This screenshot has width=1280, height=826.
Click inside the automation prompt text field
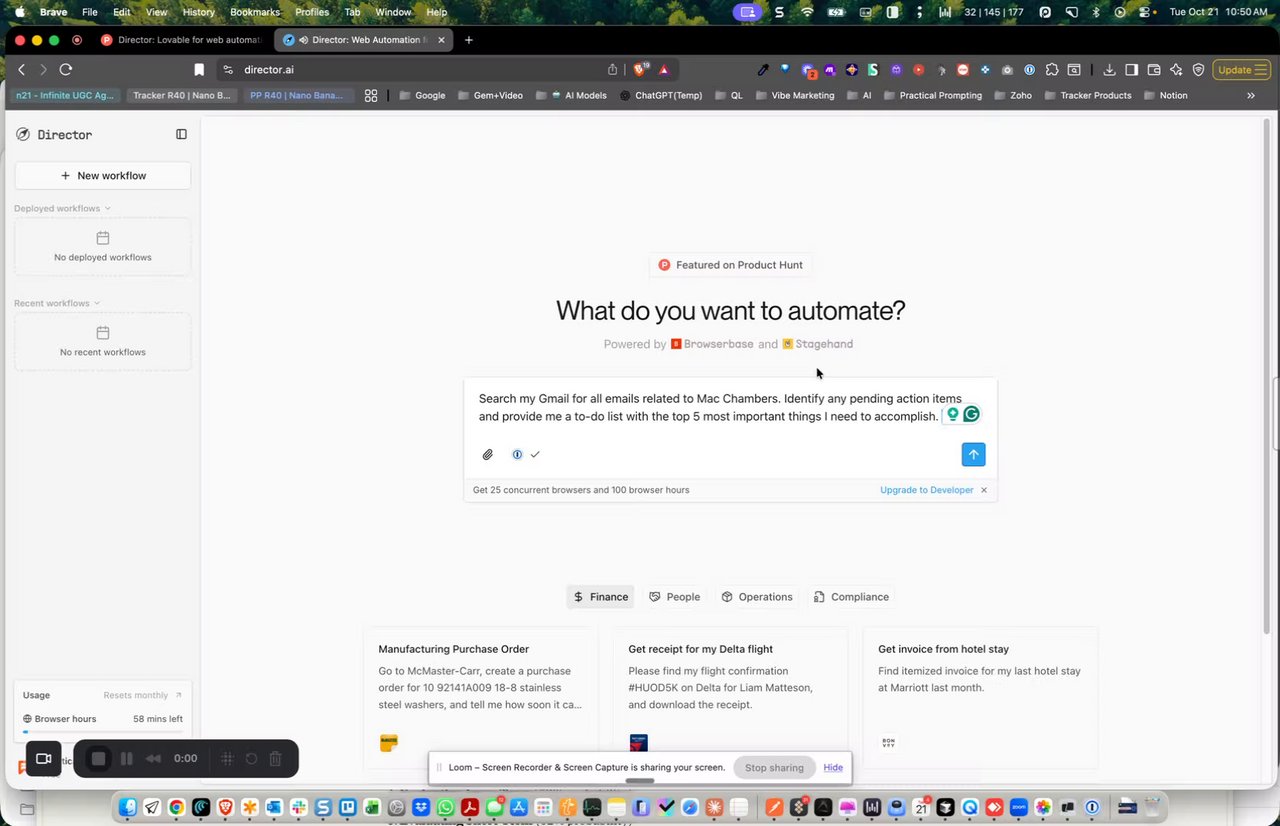pos(720,407)
